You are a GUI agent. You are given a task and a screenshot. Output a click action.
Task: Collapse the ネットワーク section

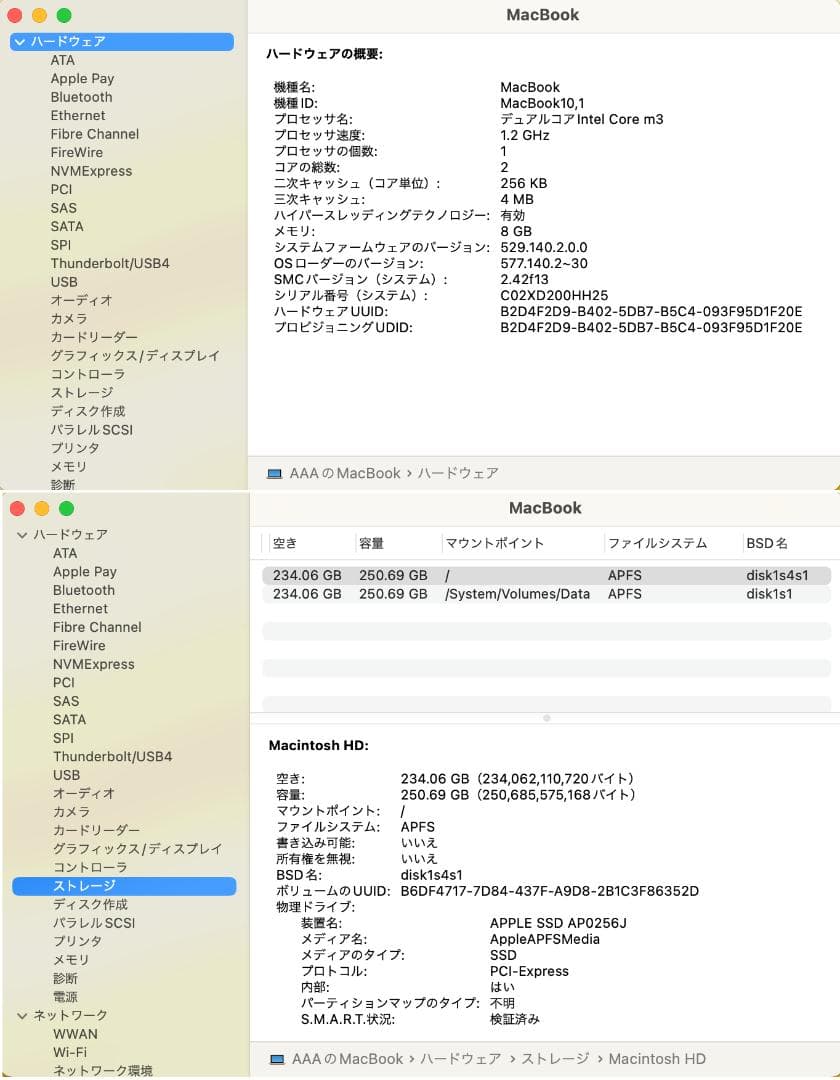click(x=22, y=1015)
